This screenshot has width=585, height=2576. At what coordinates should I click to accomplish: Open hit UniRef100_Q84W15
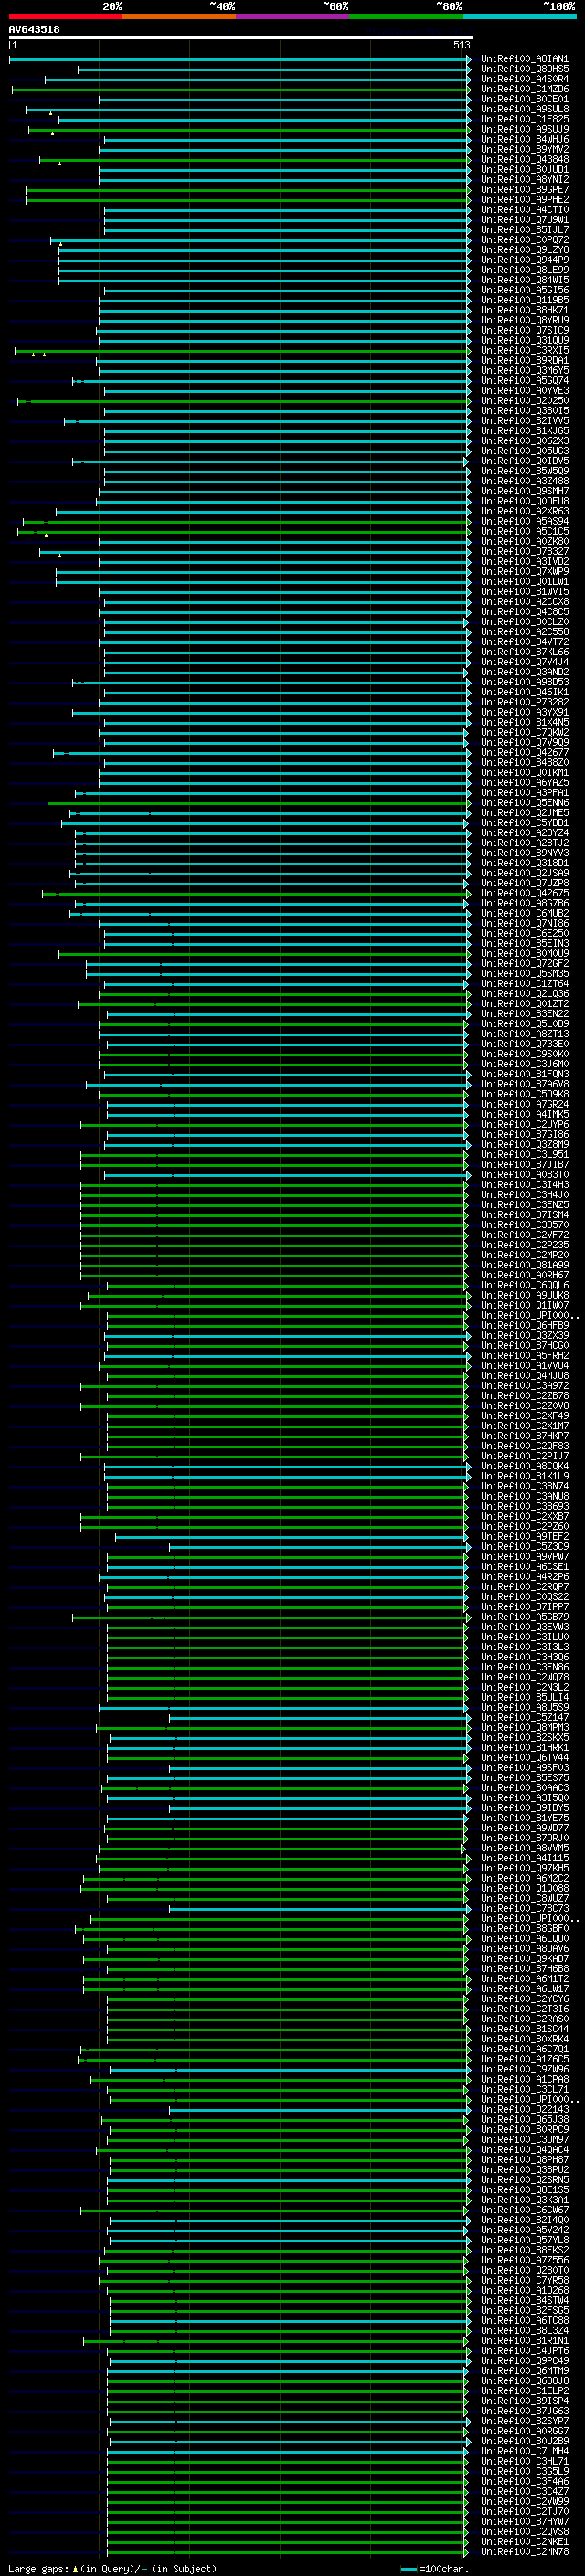[524, 280]
